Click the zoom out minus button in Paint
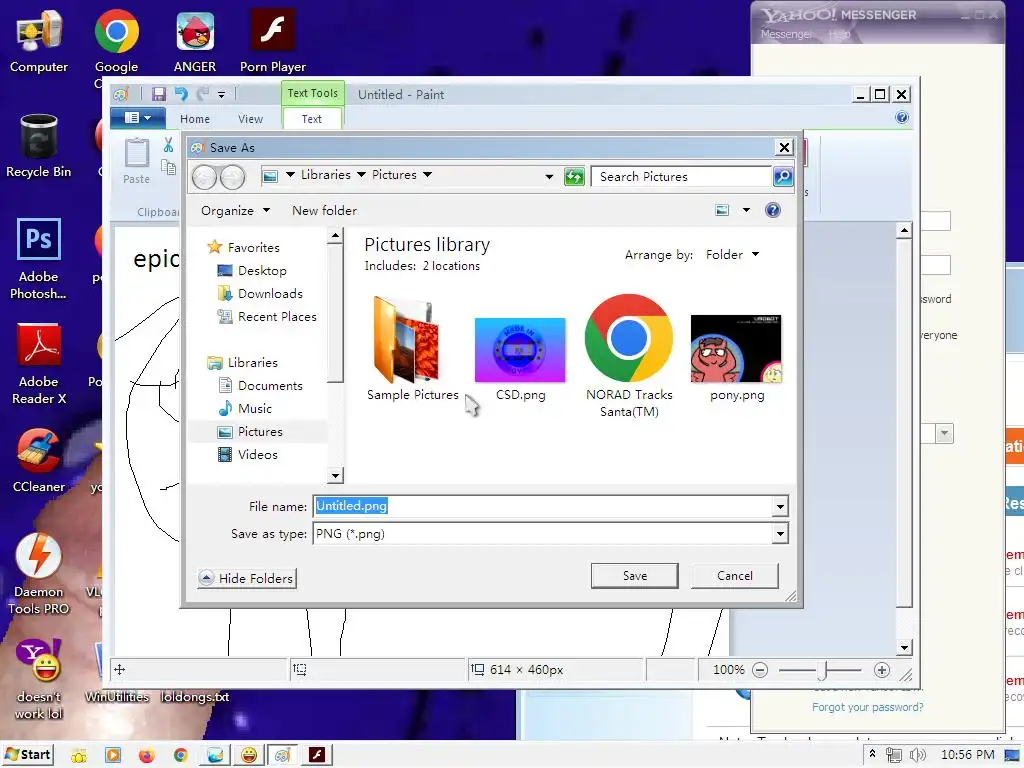This screenshot has height=768, width=1024. click(x=760, y=670)
